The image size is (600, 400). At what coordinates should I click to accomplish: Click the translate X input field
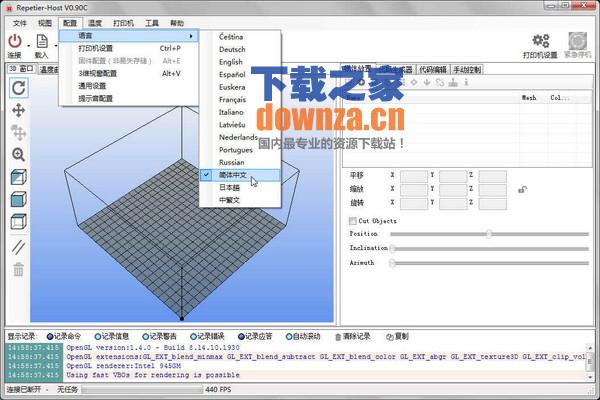[414, 176]
